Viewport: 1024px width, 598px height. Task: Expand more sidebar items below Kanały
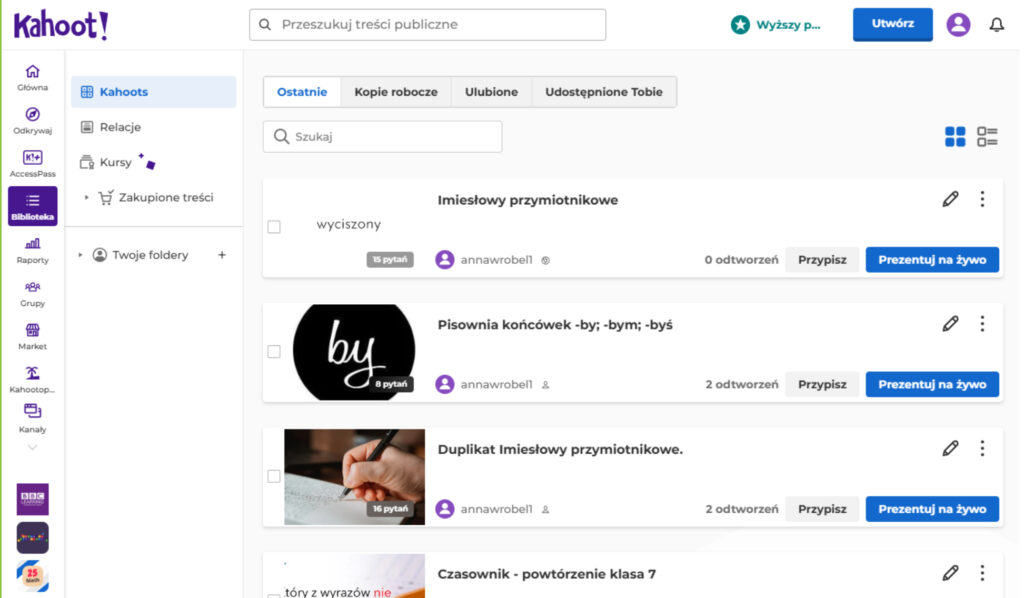pos(32,447)
